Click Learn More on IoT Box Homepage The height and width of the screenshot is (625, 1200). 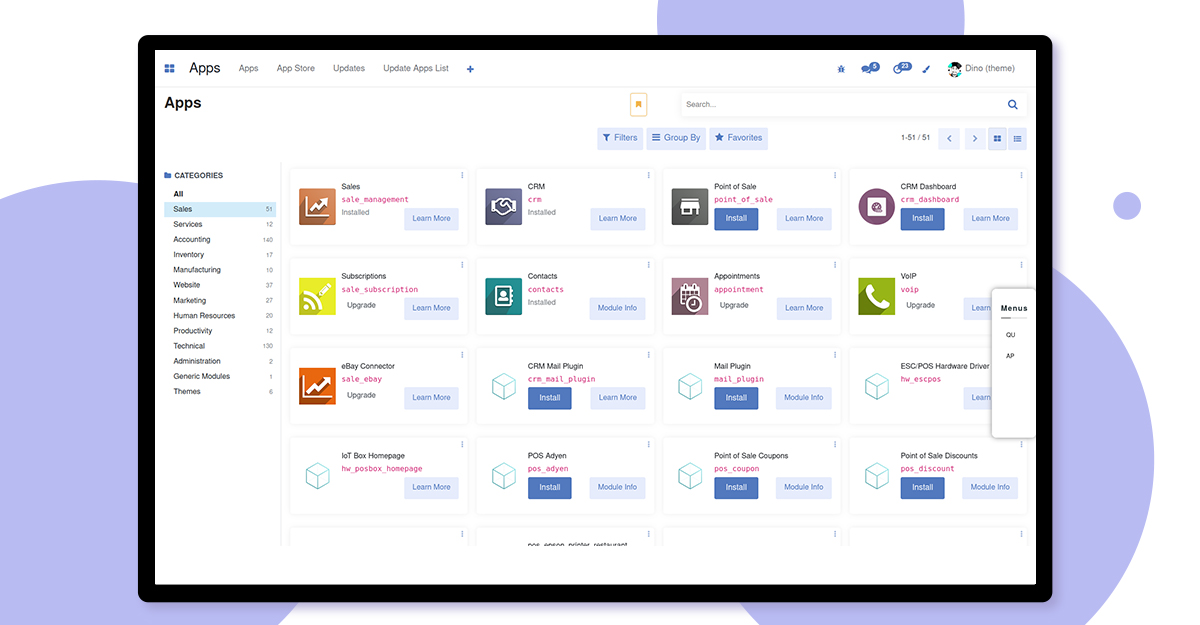pos(431,487)
